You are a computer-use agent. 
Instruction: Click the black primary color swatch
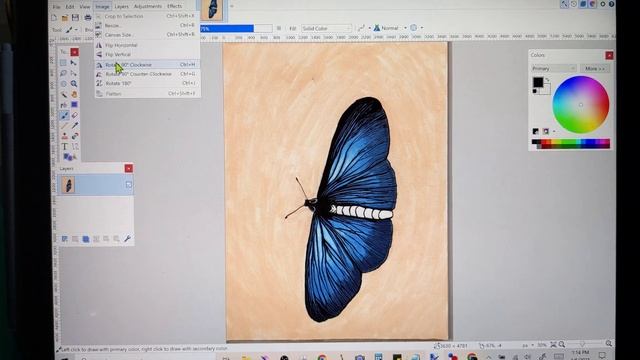tap(538, 82)
